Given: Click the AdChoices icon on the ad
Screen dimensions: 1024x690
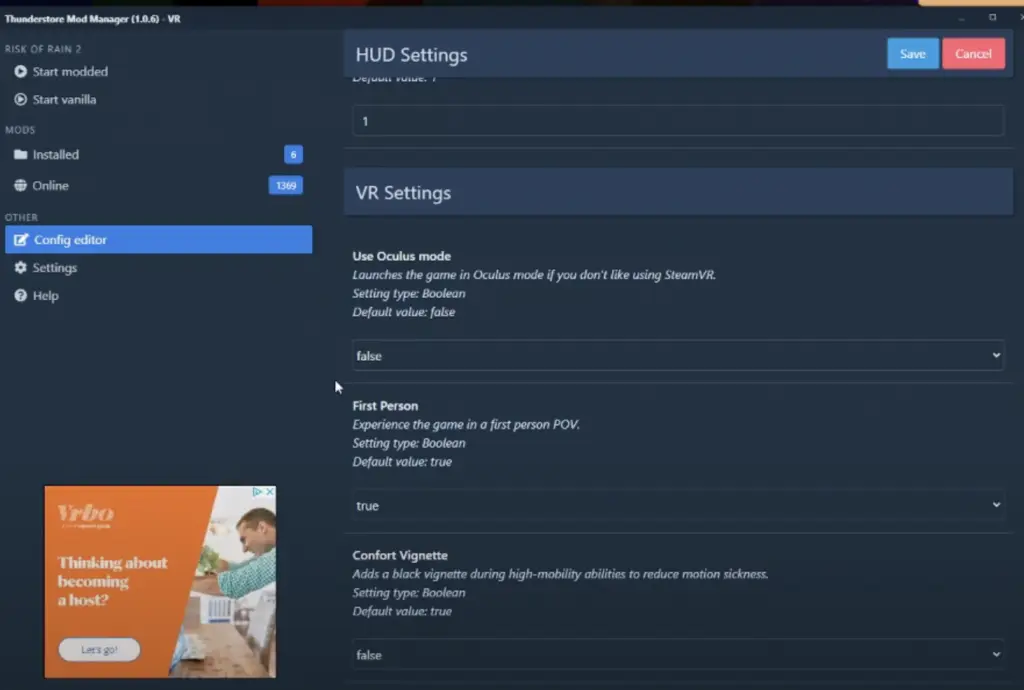Looking at the screenshot, I should point(258,492).
